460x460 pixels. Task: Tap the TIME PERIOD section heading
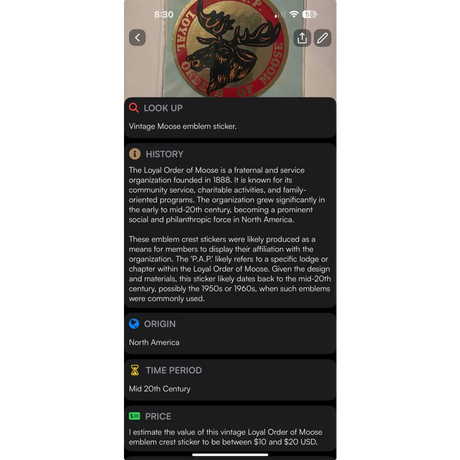pyautogui.click(x=174, y=370)
